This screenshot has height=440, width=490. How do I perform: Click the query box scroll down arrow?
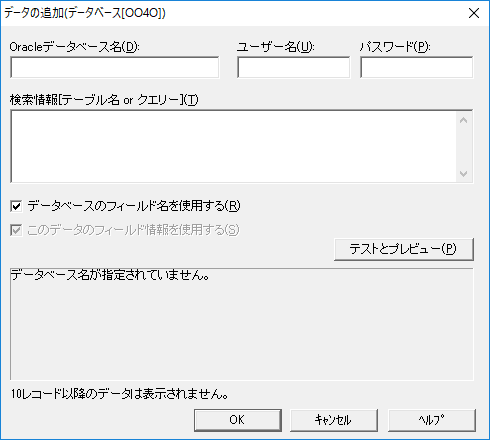pos(464,173)
